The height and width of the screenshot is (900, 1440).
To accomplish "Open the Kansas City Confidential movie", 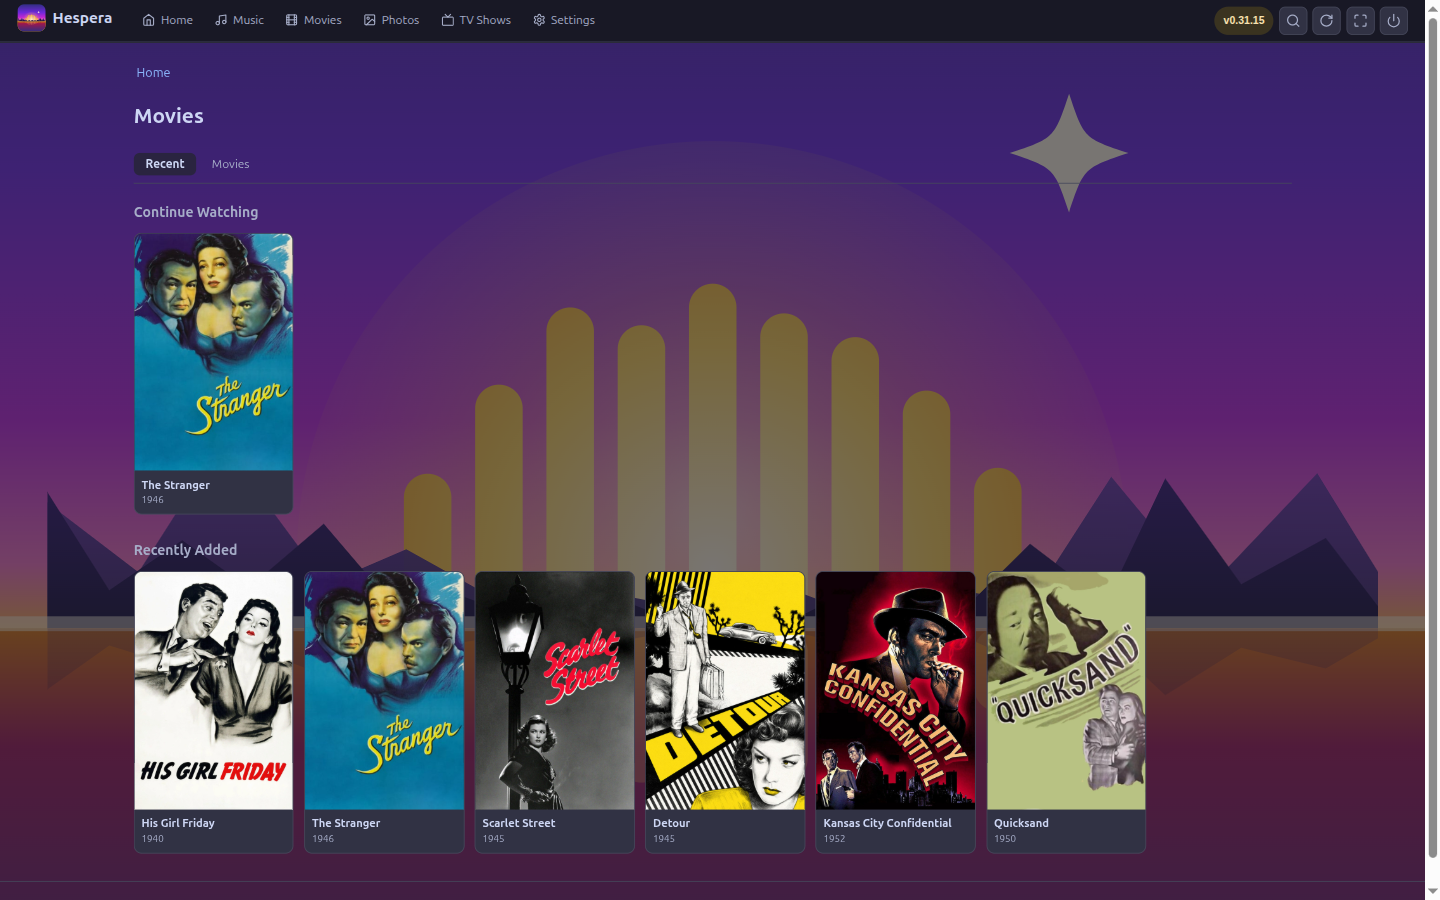I will click(895, 712).
